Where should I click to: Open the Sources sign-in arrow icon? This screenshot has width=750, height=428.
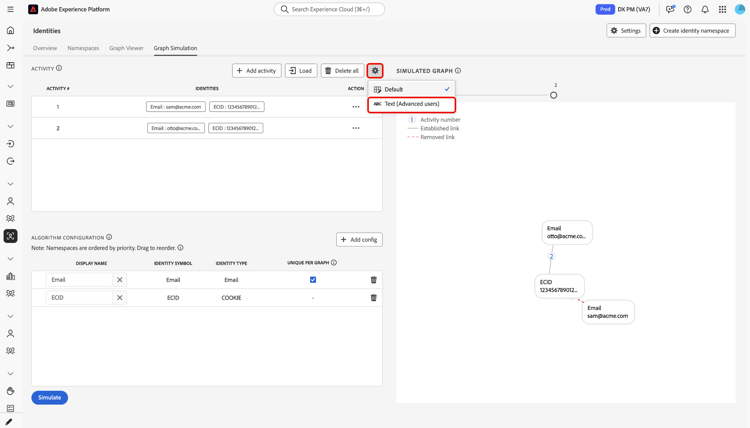(x=11, y=144)
